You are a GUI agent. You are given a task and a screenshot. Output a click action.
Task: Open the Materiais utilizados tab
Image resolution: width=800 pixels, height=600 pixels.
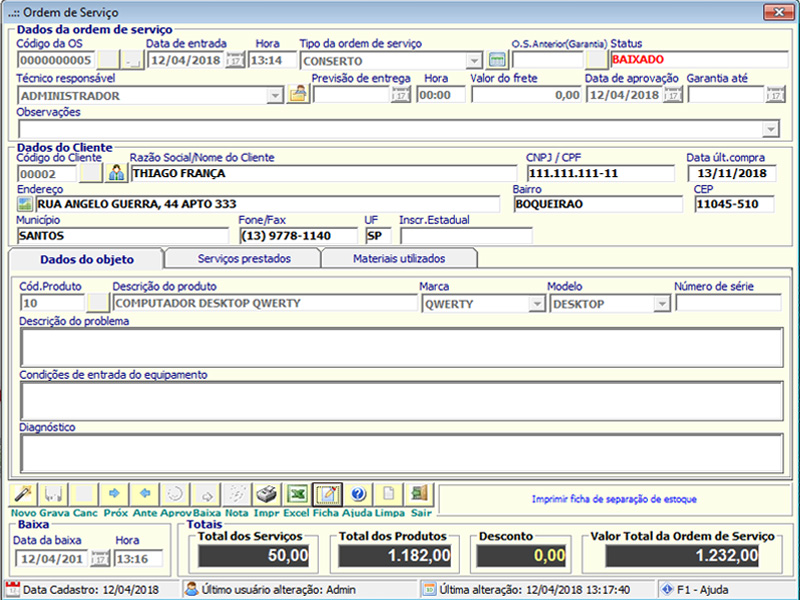pos(399,258)
